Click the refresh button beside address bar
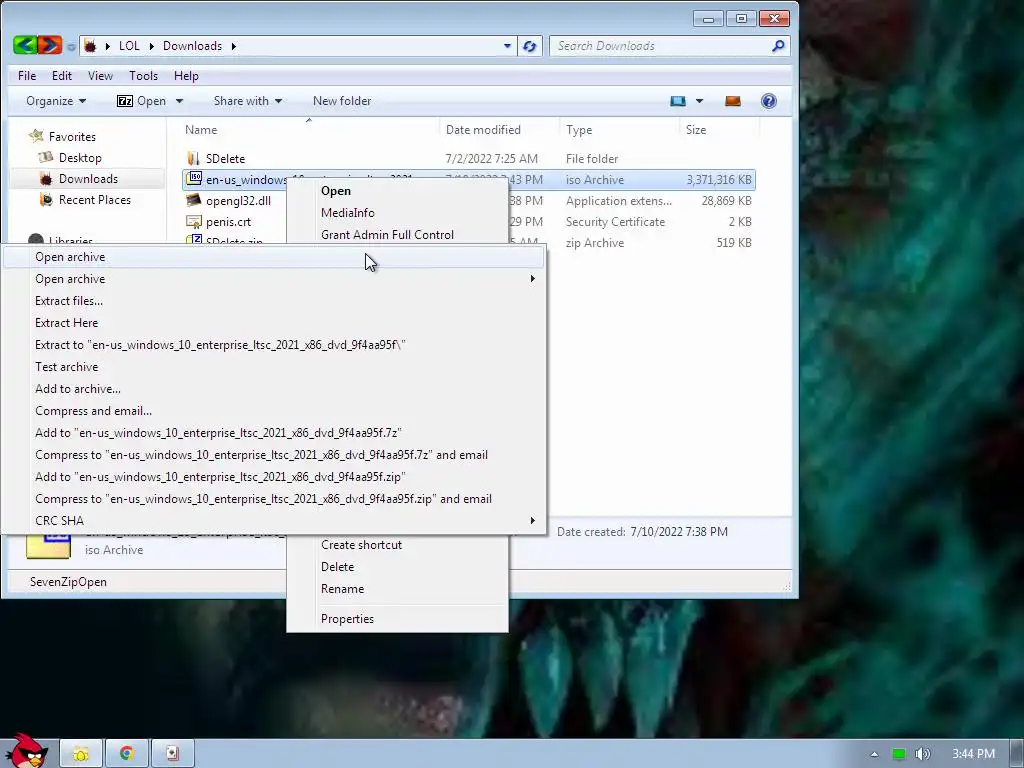1024x768 pixels. (530, 46)
